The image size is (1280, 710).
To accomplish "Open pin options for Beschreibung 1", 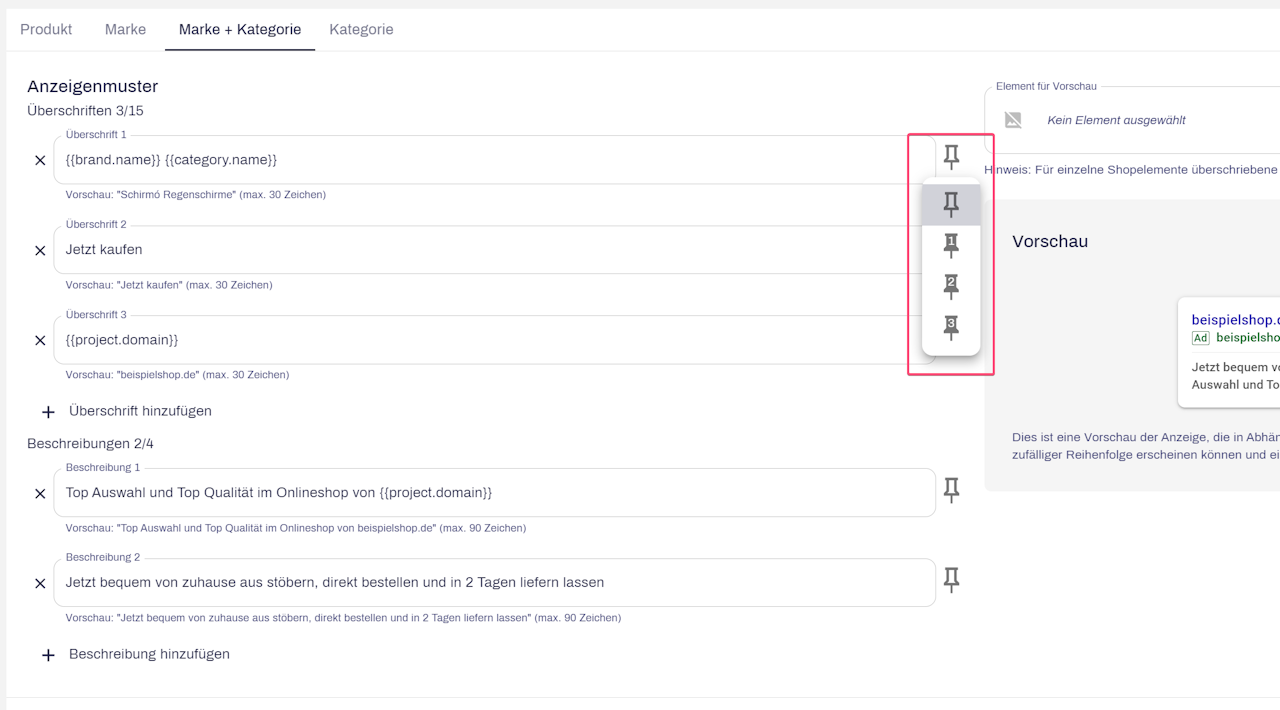I will tap(951, 490).
